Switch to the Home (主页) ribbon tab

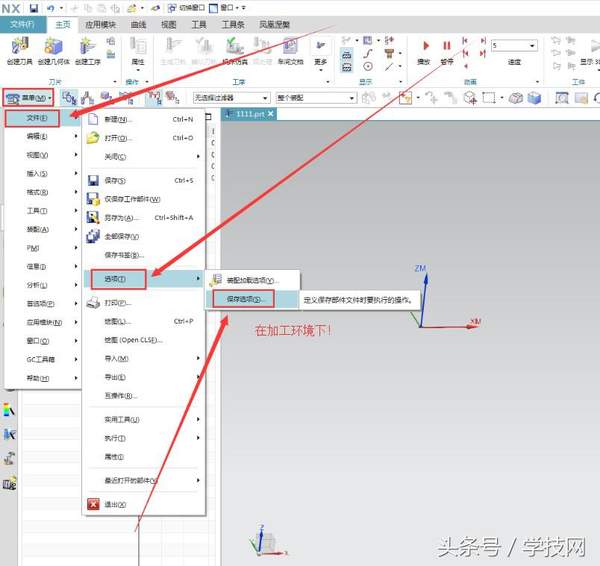point(63,24)
